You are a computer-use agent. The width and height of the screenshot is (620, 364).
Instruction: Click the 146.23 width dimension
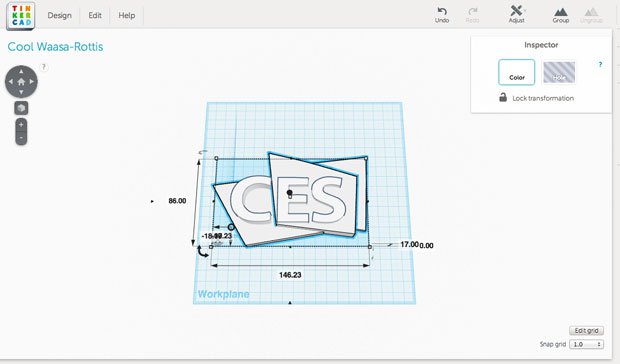coord(290,275)
